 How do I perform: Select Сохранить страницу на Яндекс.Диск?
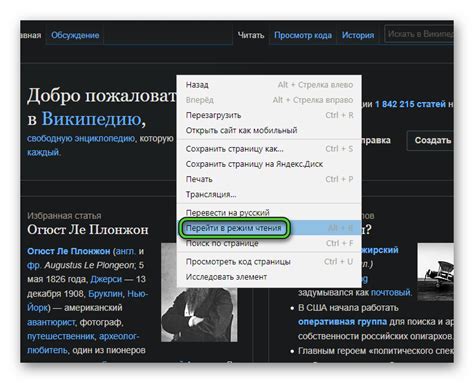[269, 164]
